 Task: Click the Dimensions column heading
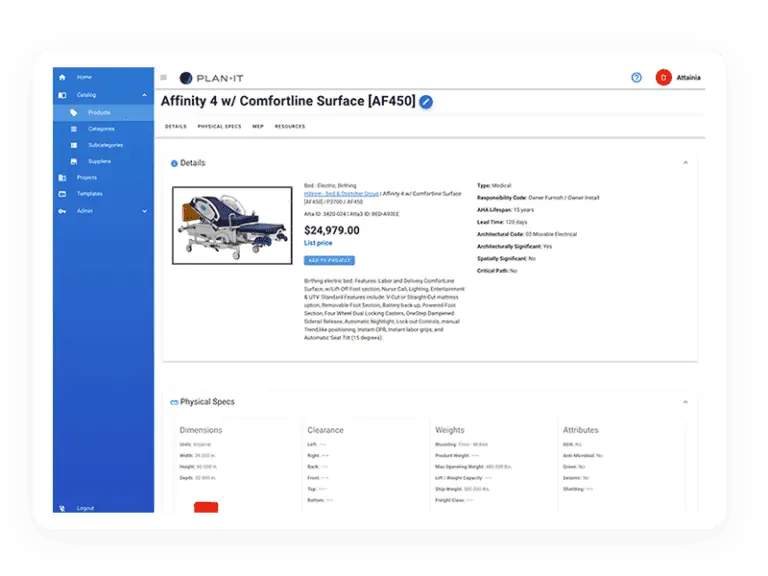click(x=201, y=430)
